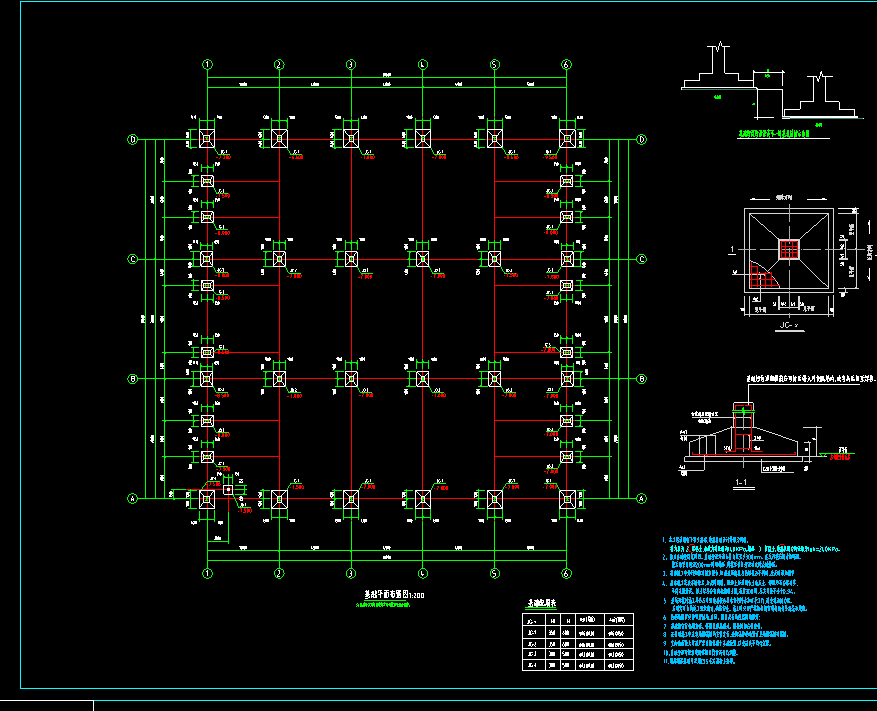This screenshot has width=877, height=711.
Task: Click left grid axis bubble A
Action: coord(133,498)
